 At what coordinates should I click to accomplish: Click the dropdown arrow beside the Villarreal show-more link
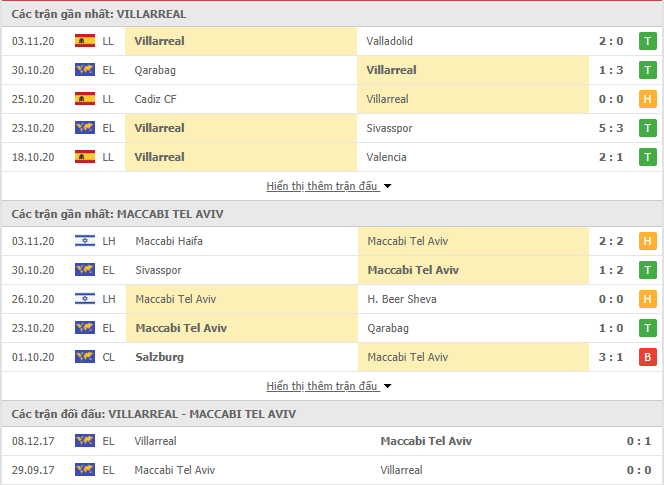pos(387,186)
